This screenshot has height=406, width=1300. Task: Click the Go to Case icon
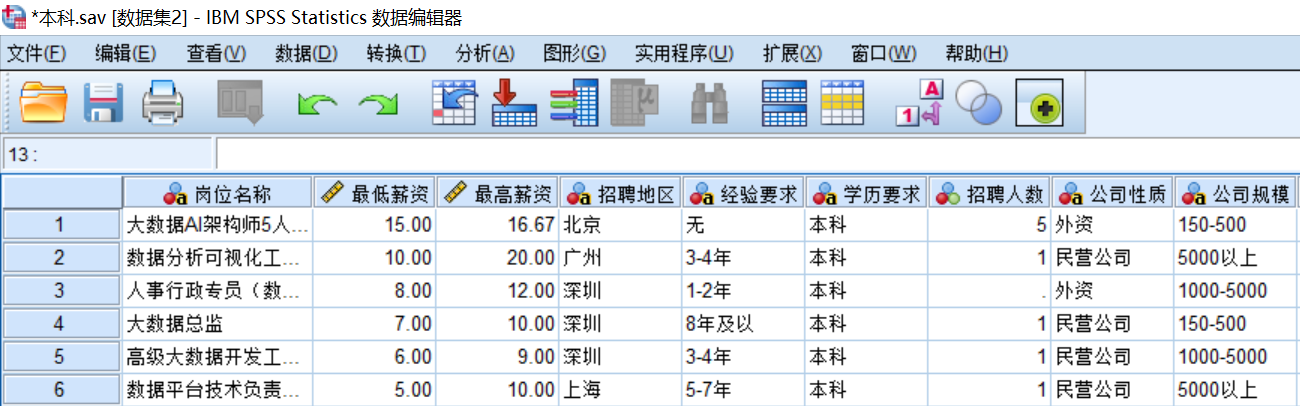455,102
